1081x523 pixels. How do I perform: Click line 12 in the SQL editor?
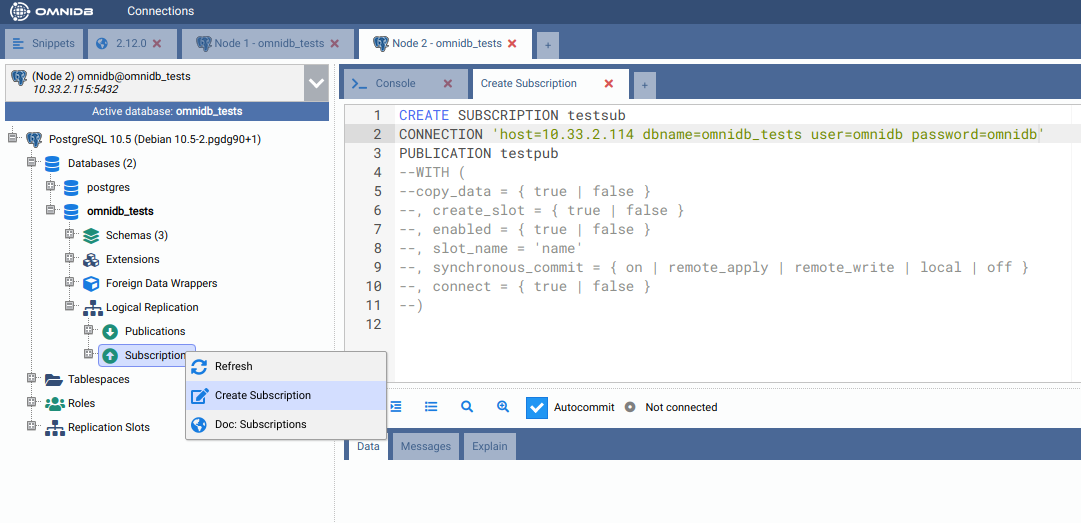pos(700,325)
